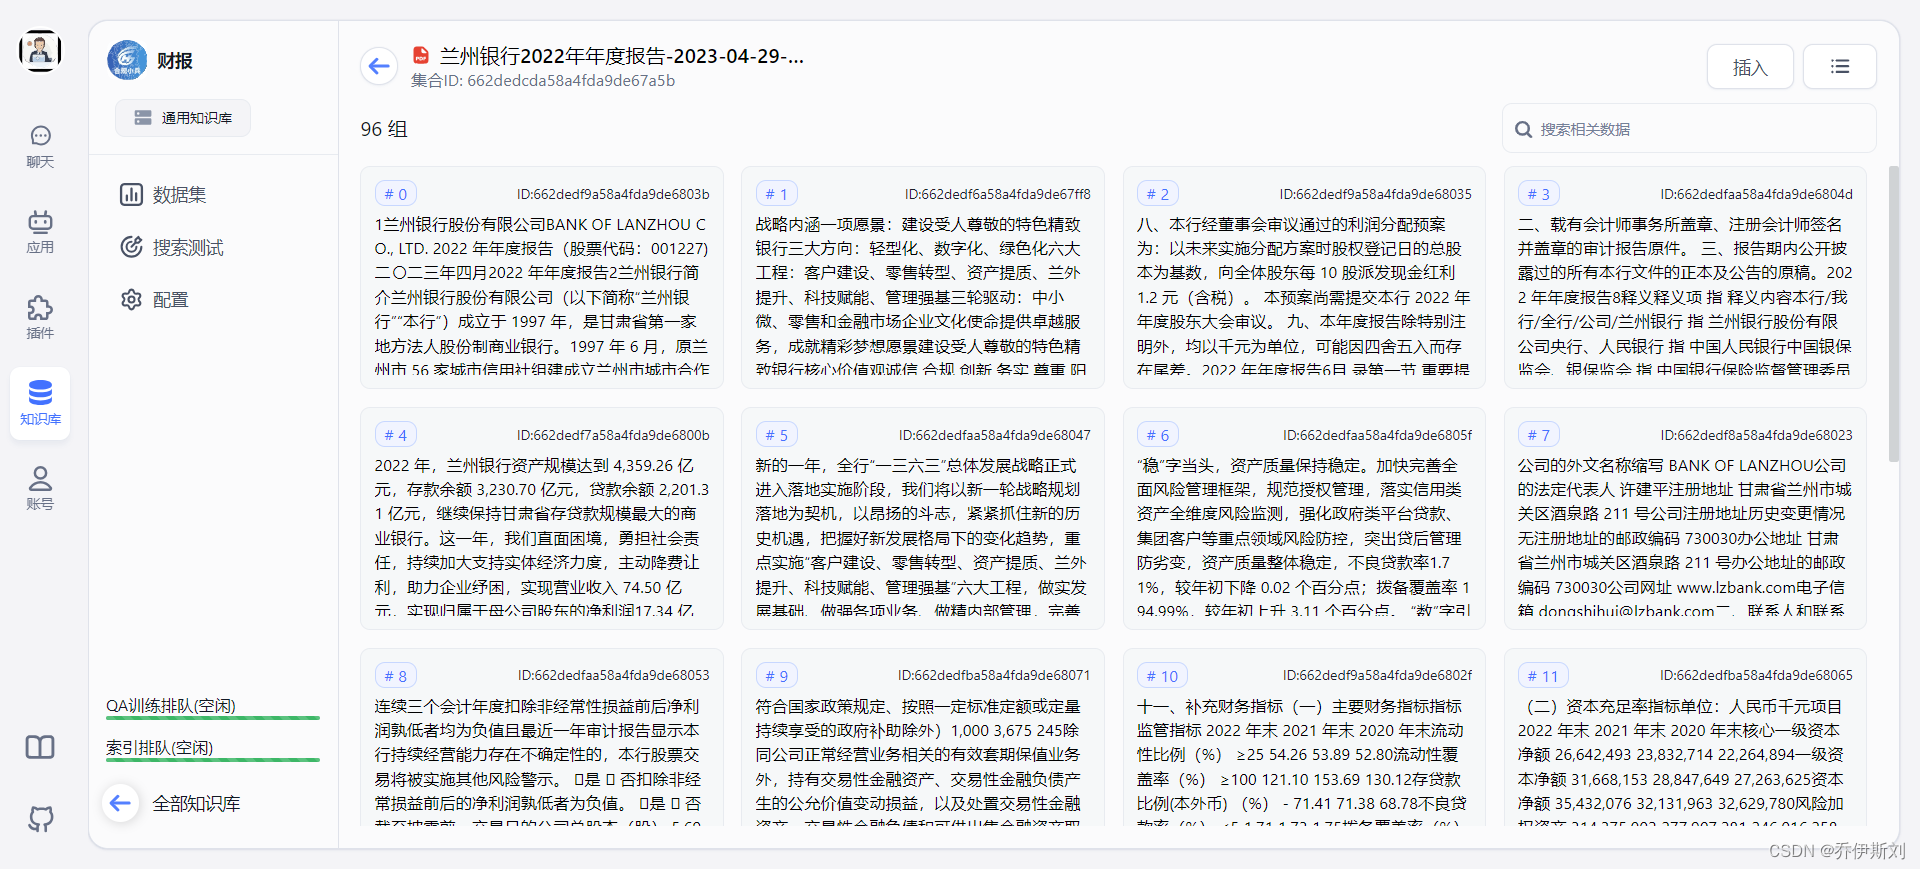Open data chunk card #11
The height and width of the screenshot is (869, 1920).
click(1685, 738)
